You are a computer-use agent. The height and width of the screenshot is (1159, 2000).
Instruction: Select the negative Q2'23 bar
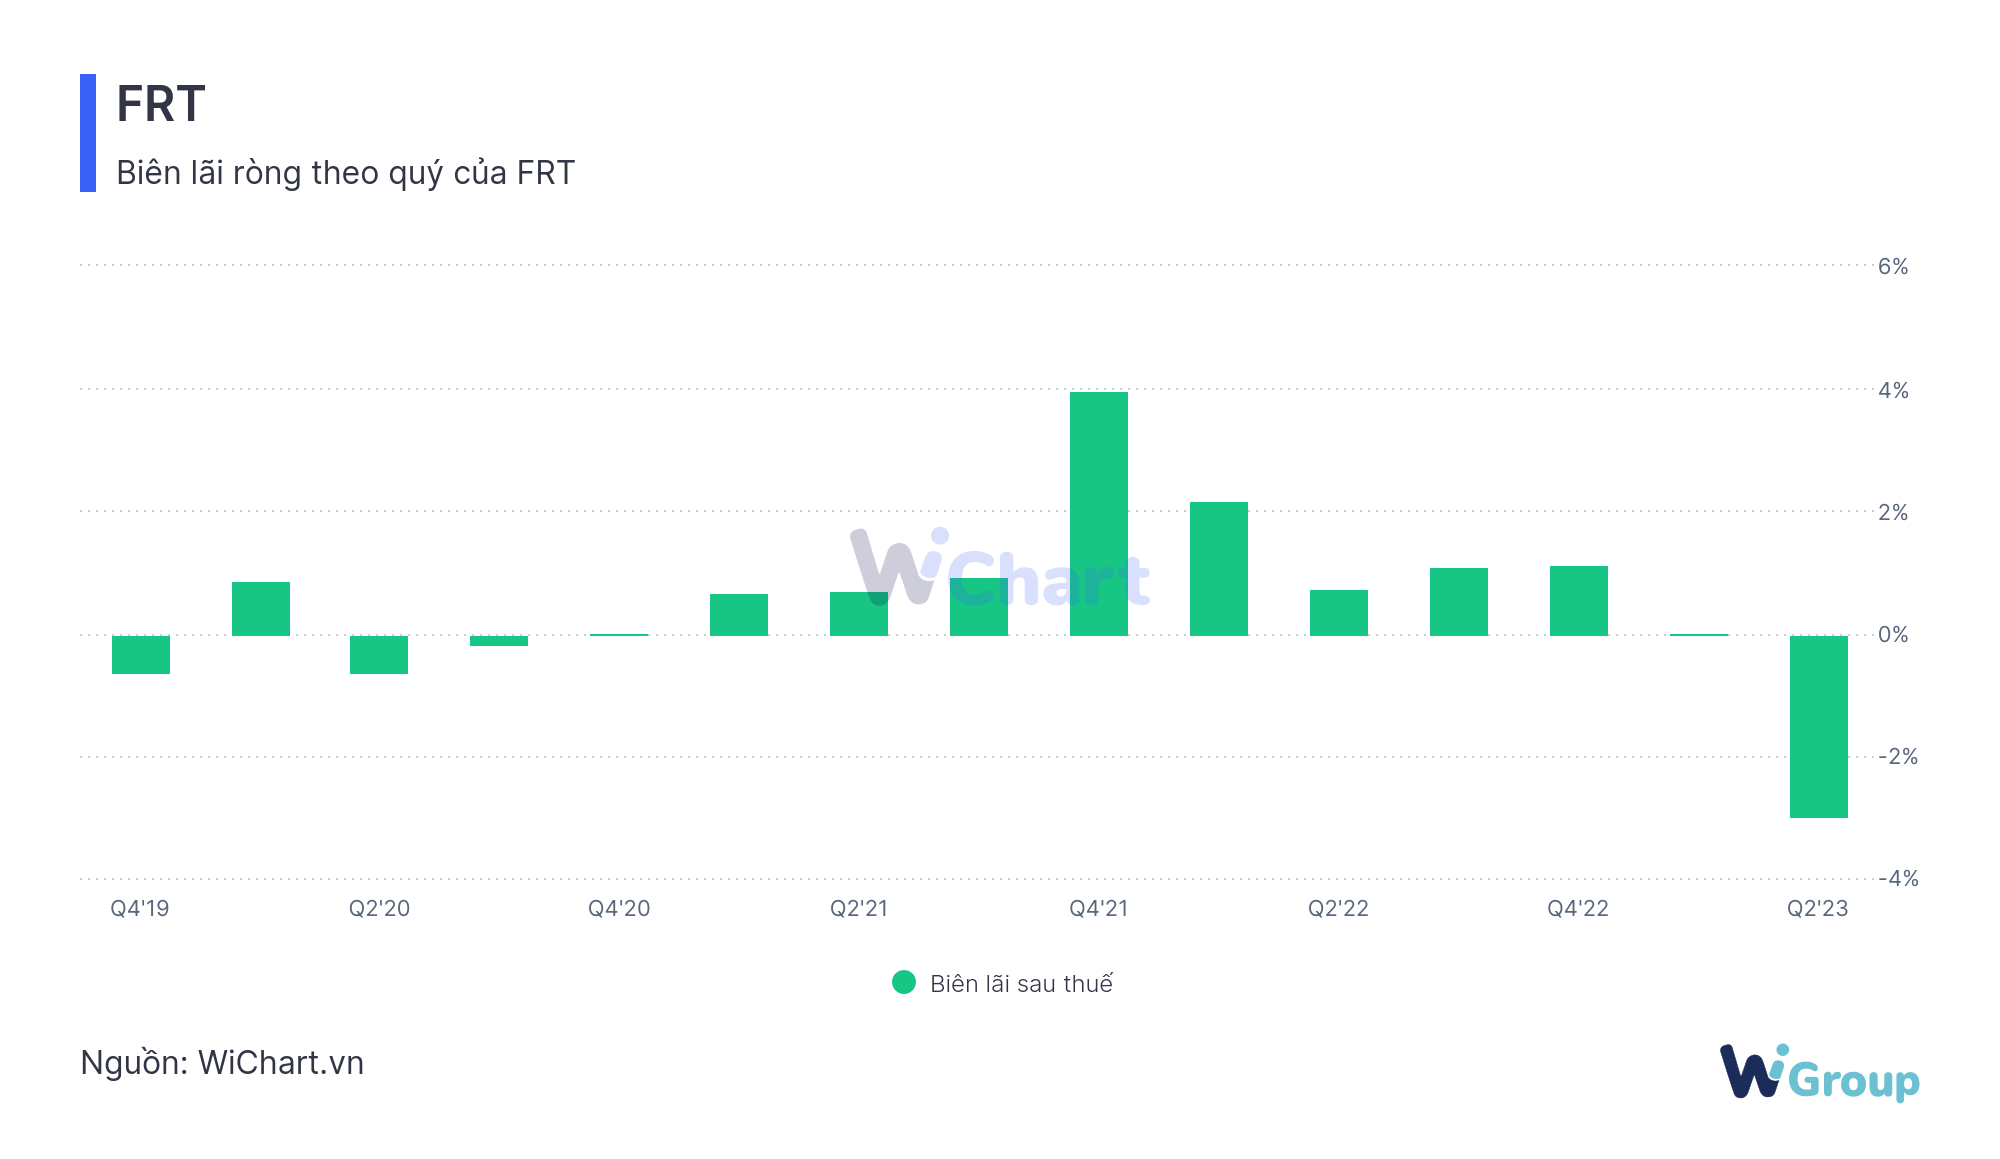pyautogui.click(x=1819, y=727)
